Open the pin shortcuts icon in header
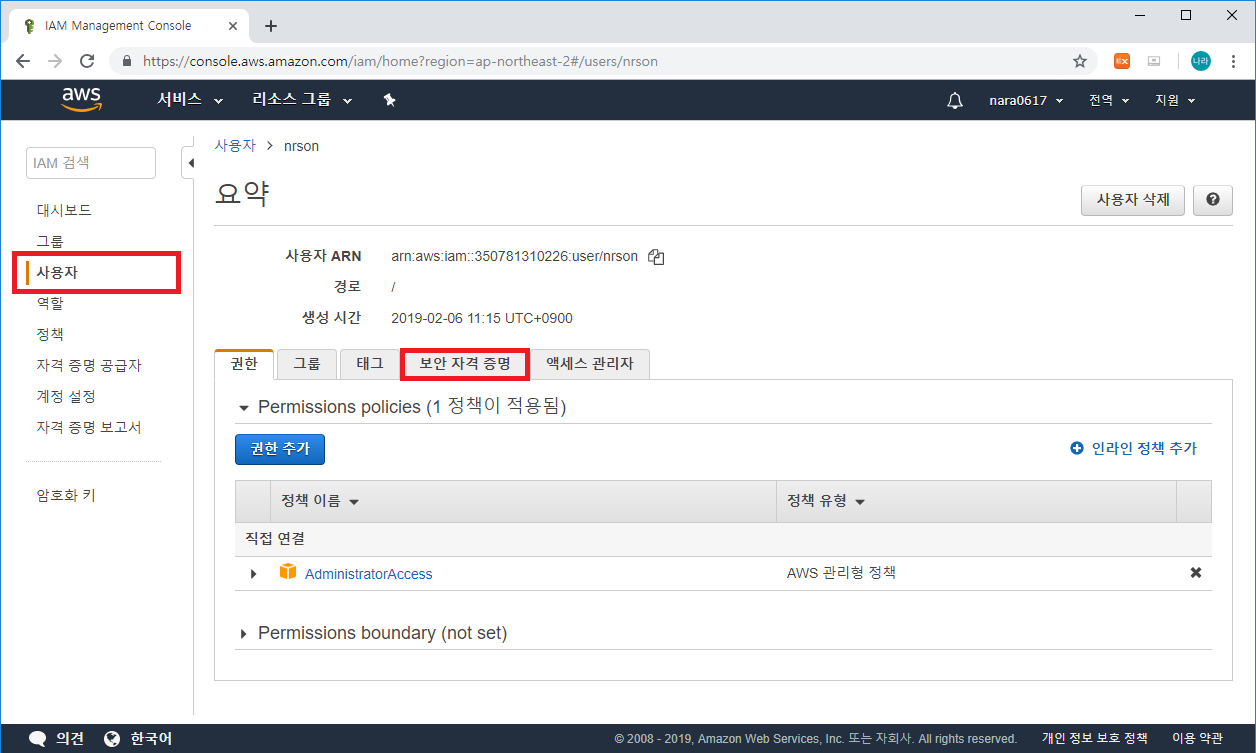The image size is (1256, 753). click(x=389, y=100)
